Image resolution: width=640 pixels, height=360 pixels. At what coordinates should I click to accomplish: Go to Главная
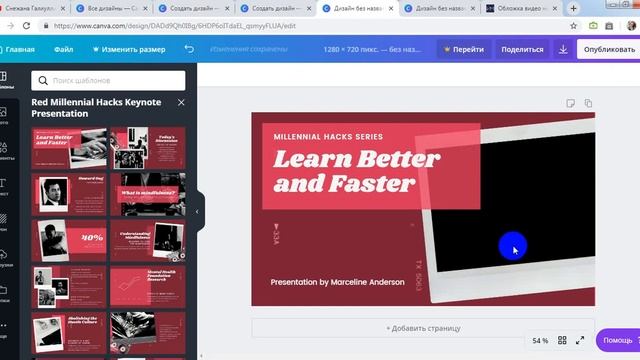pyautogui.click(x=18, y=49)
